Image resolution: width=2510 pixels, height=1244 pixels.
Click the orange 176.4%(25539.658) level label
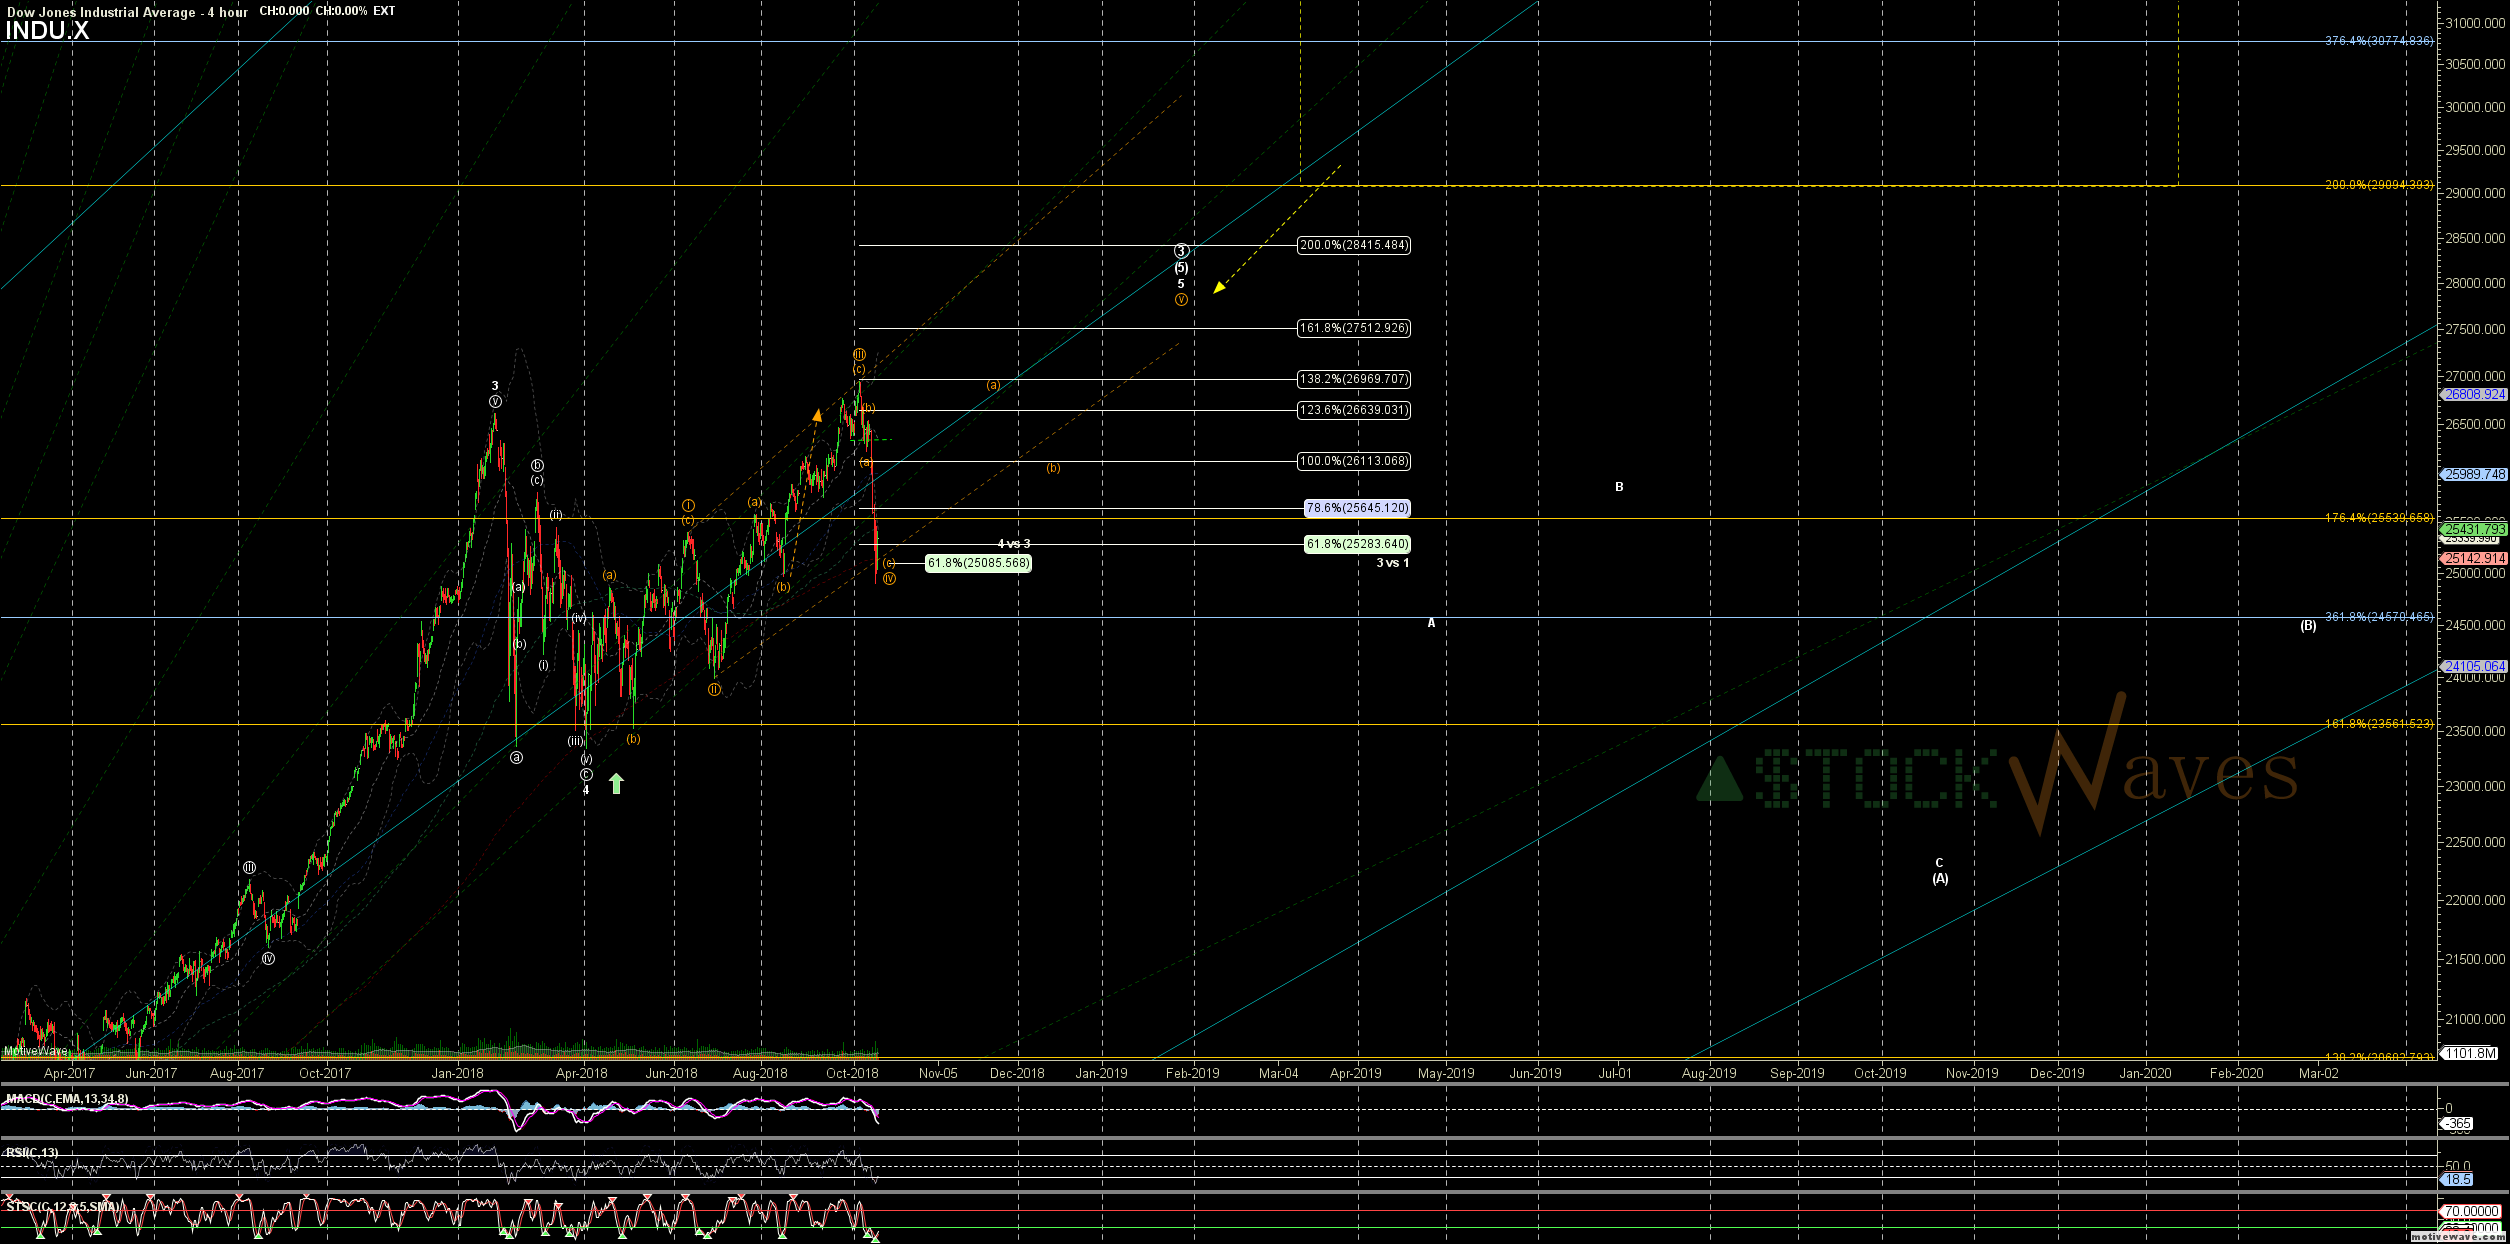2379,518
